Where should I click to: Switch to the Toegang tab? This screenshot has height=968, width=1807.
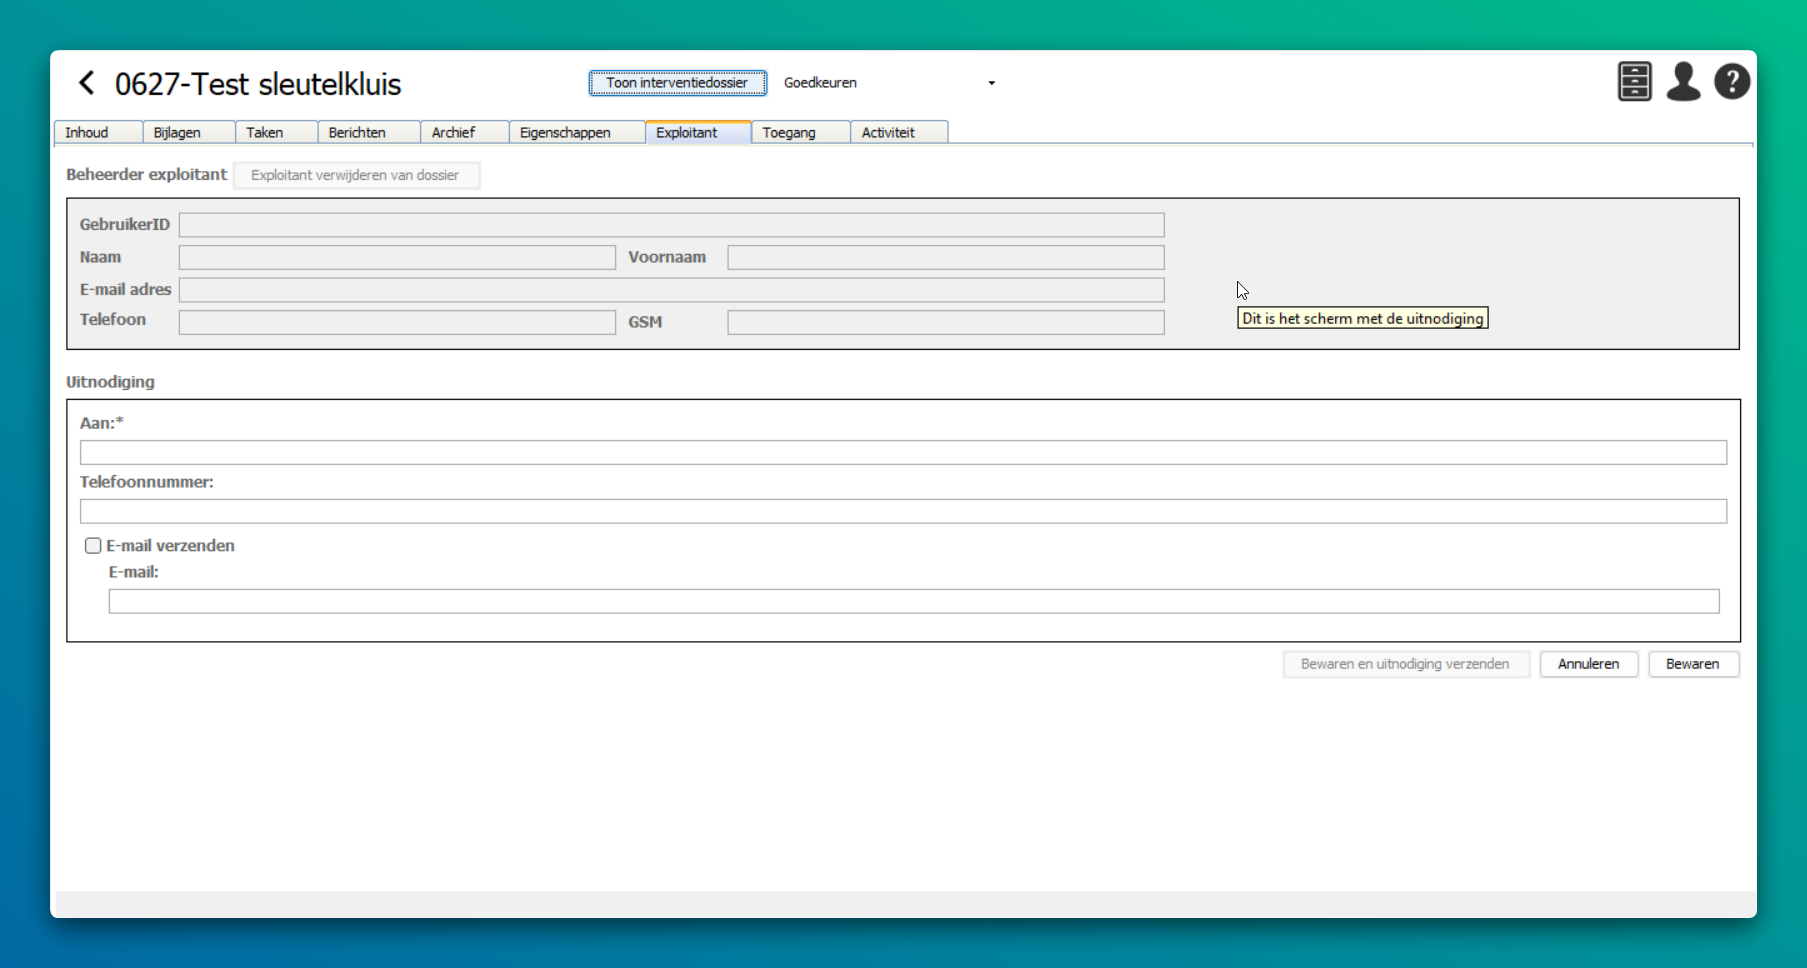(x=801, y=133)
